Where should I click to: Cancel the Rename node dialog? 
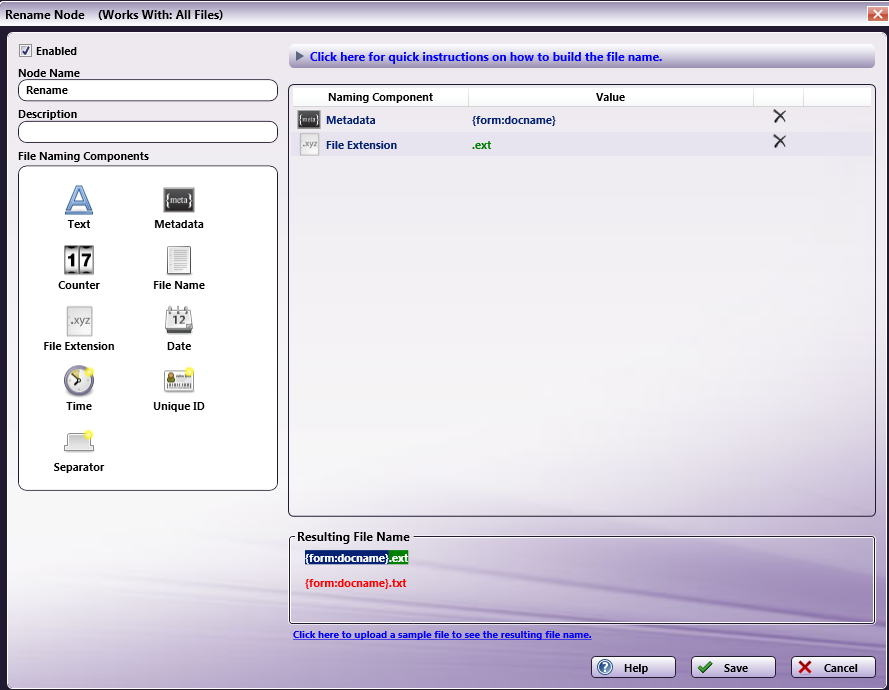tap(833, 667)
